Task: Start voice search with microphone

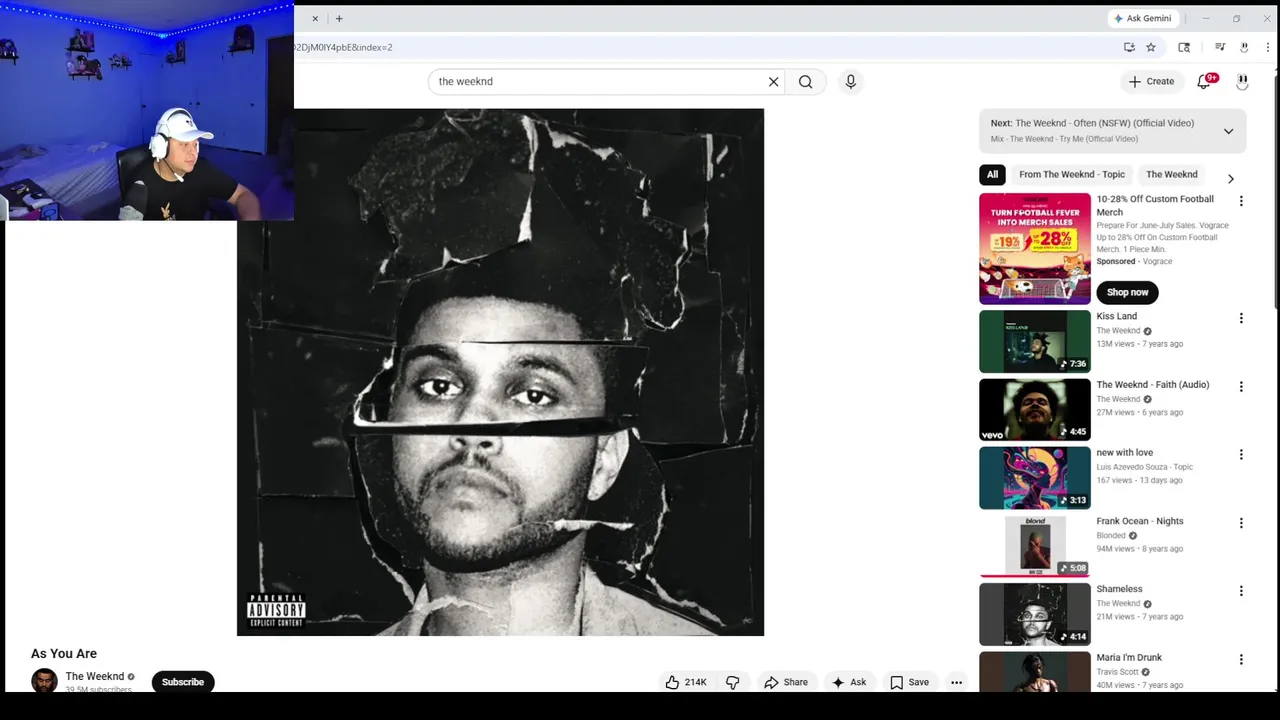Action: 851,82
